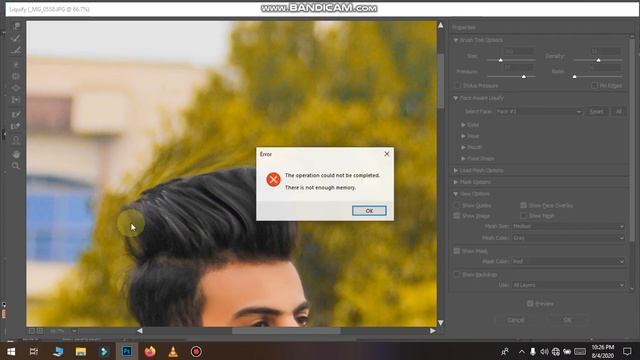This screenshot has height=360, width=640.
Task: Toggle the Pin Edges checkbox
Action: pos(594,86)
